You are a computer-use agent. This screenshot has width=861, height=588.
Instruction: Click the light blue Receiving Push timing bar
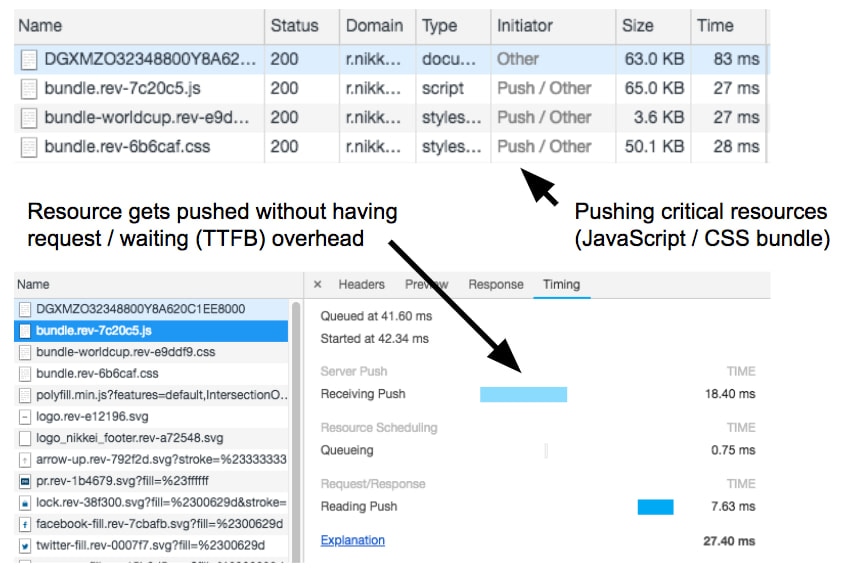tap(523, 394)
